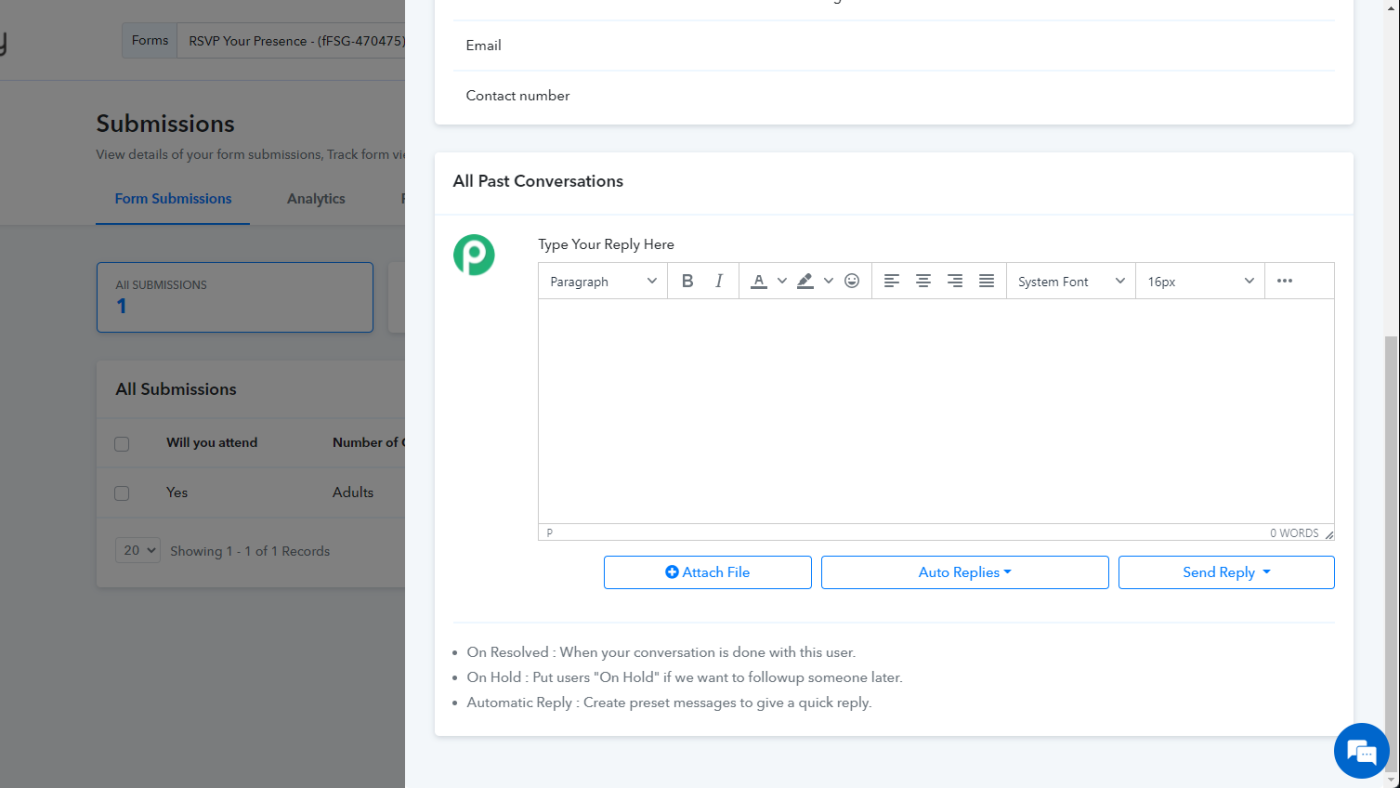Align text left
This screenshot has width=1400, height=788.
pos(892,281)
